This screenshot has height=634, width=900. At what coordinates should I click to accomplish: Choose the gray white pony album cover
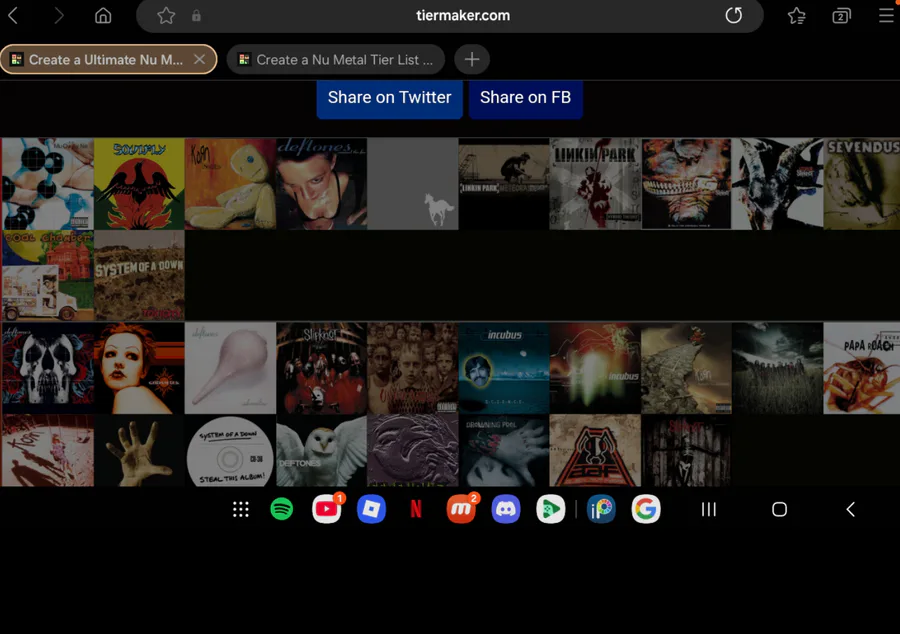(x=413, y=184)
